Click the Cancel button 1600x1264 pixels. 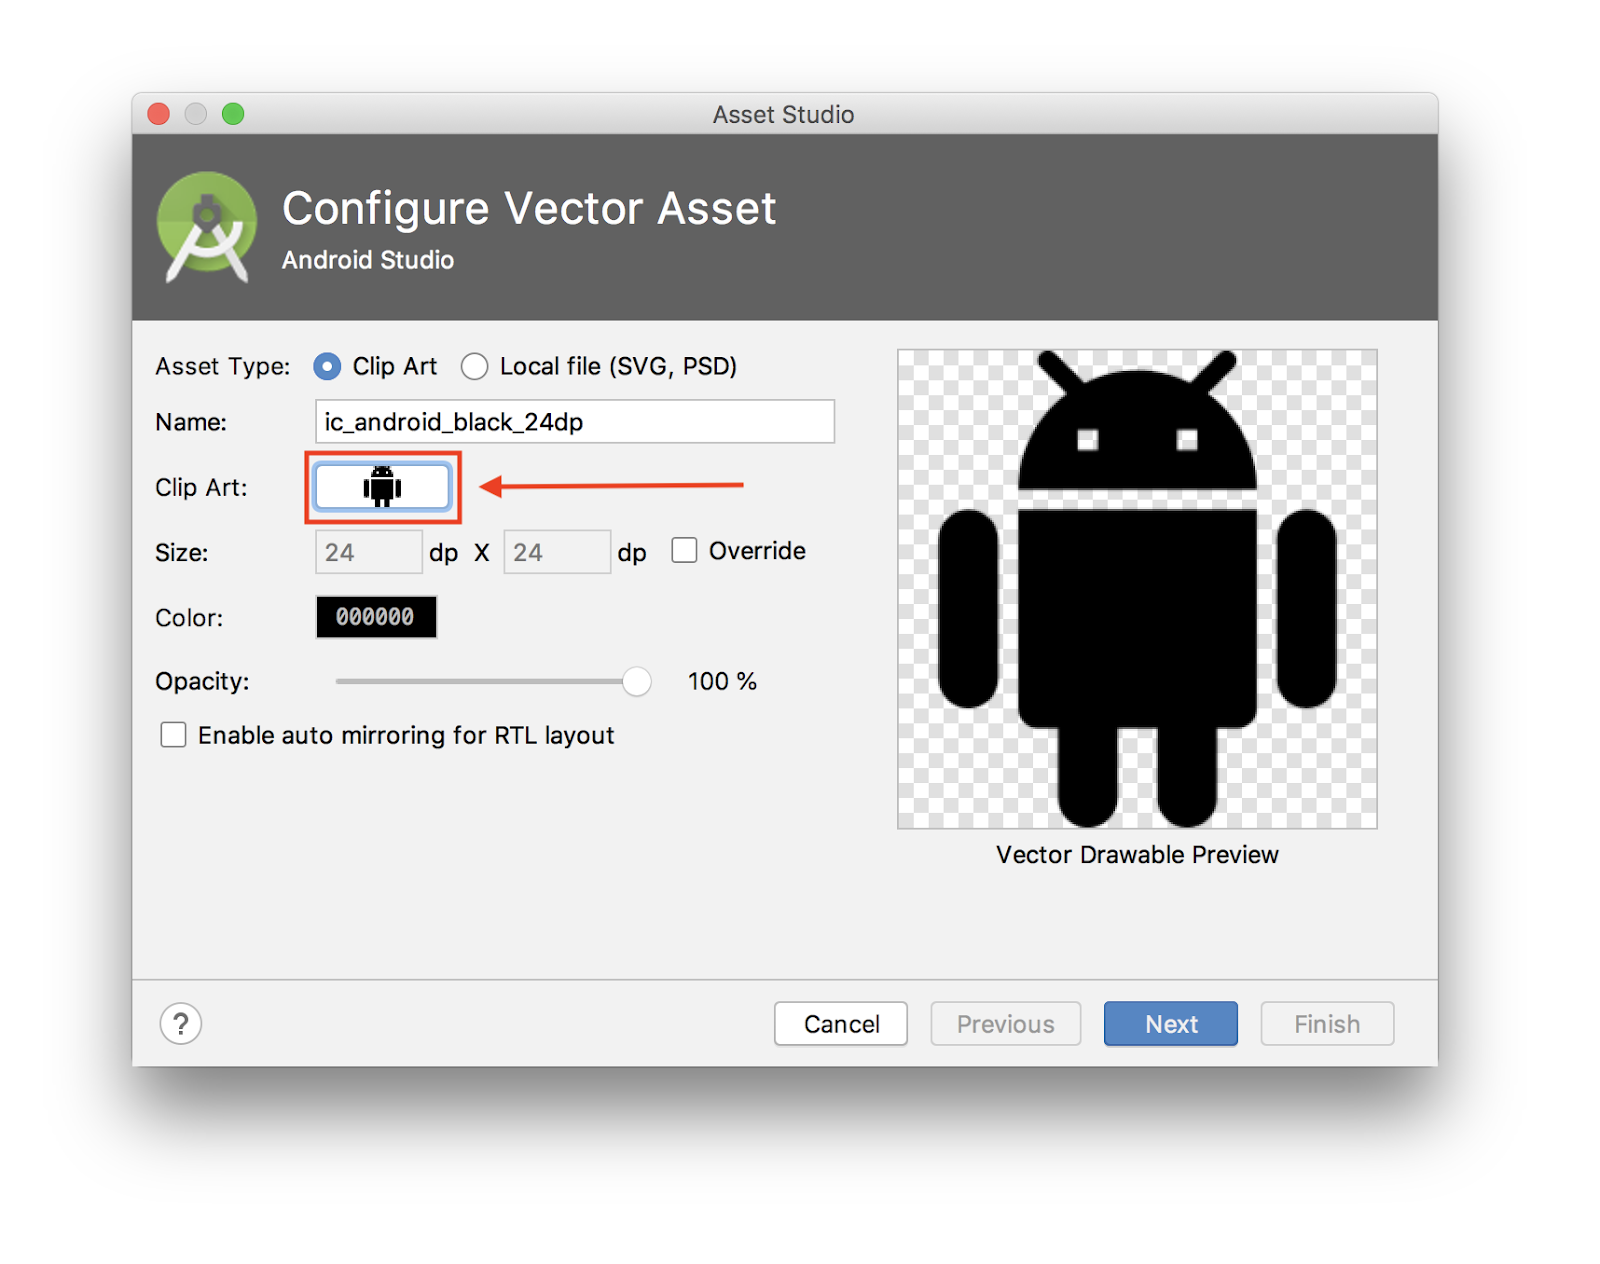840,1023
